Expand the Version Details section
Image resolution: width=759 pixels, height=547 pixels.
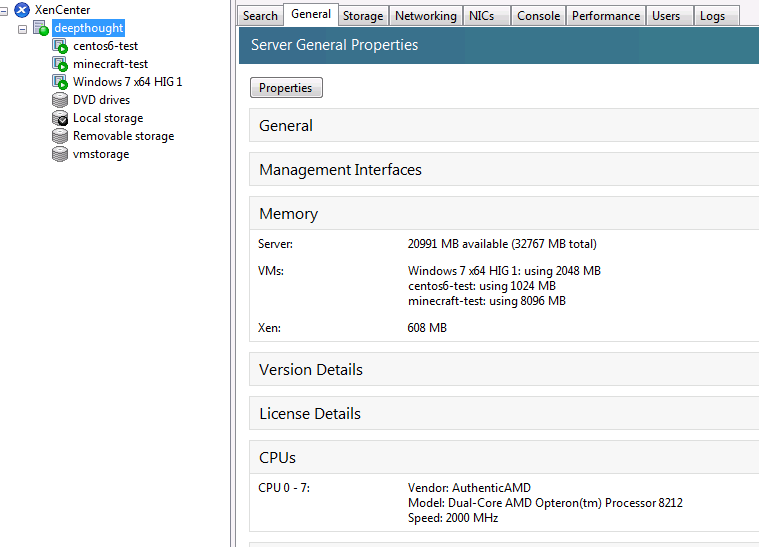pyautogui.click(x=310, y=370)
